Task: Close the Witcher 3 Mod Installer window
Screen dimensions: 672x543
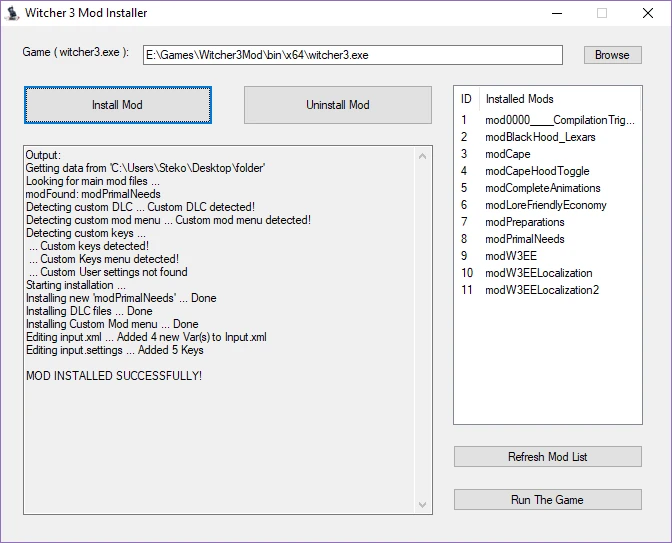Action: click(x=648, y=13)
